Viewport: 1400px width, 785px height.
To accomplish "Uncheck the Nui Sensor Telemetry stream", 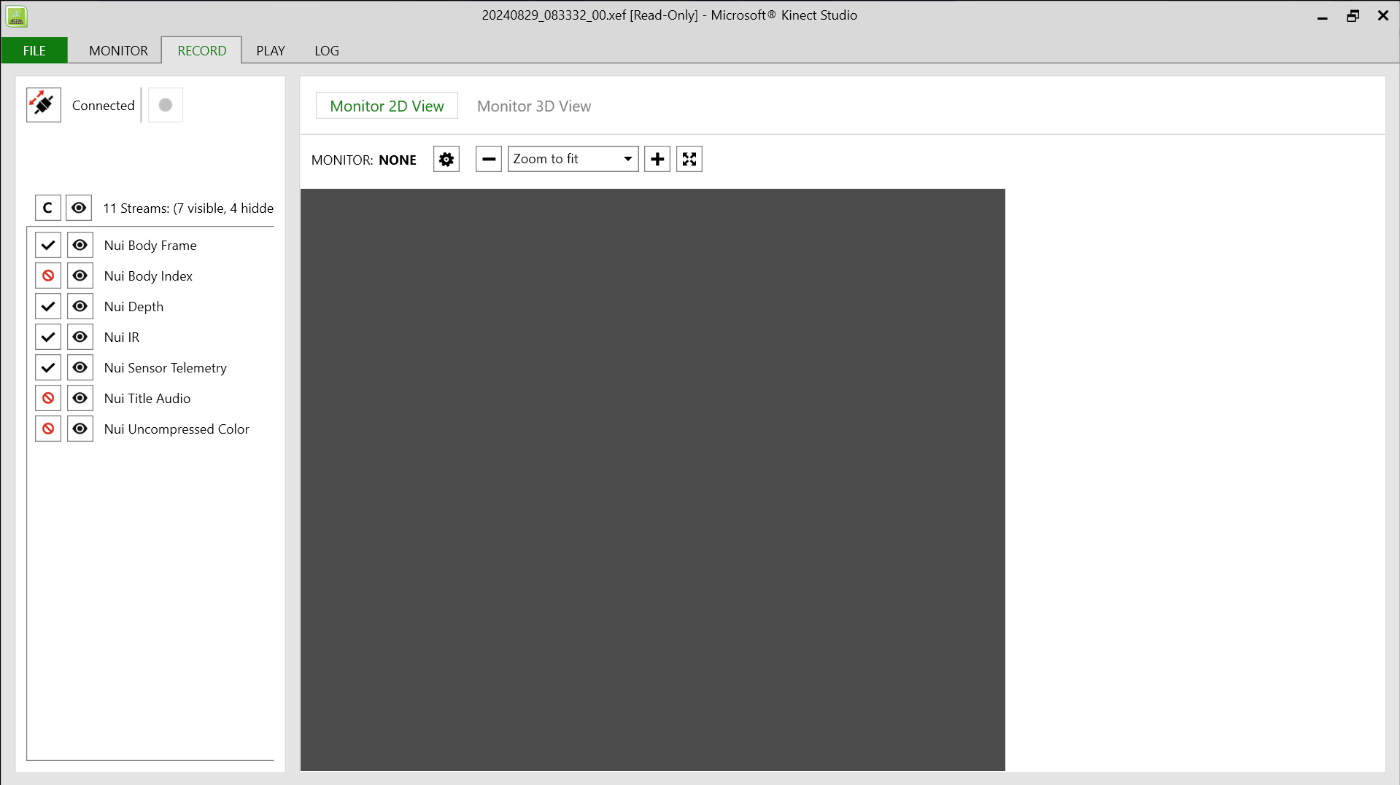I will click(x=48, y=367).
